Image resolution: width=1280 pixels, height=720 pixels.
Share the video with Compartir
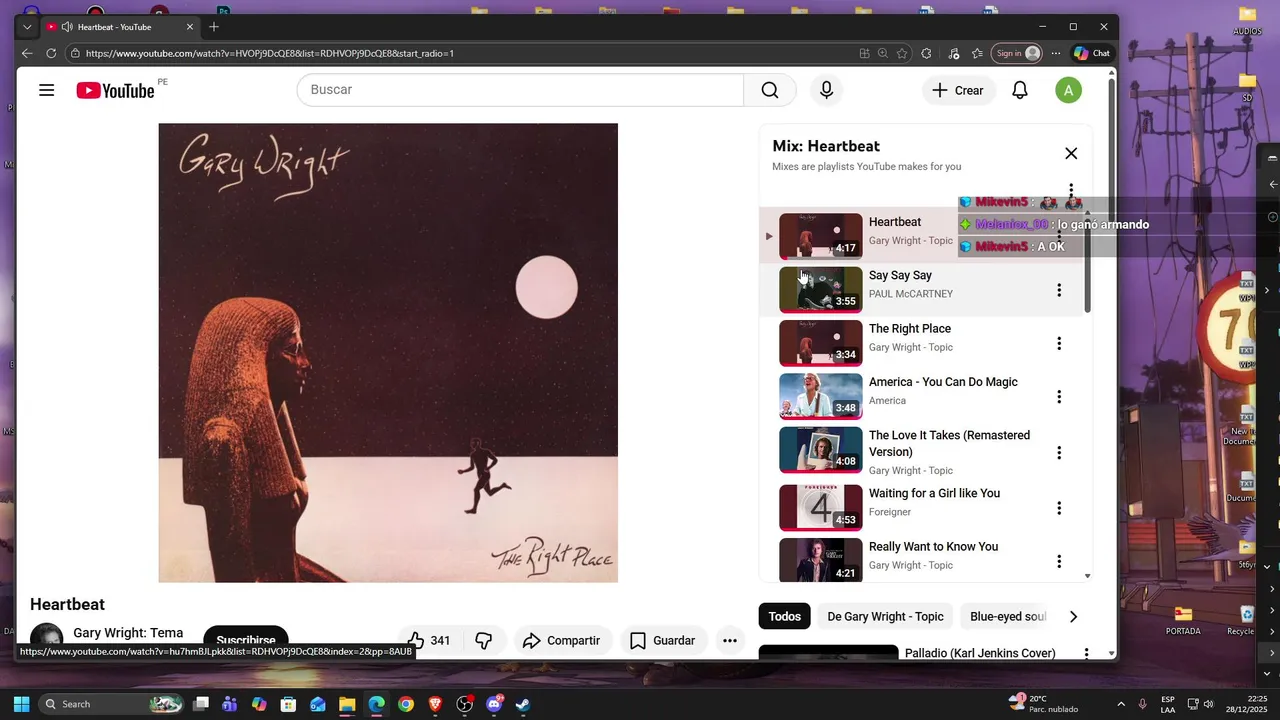tap(561, 640)
